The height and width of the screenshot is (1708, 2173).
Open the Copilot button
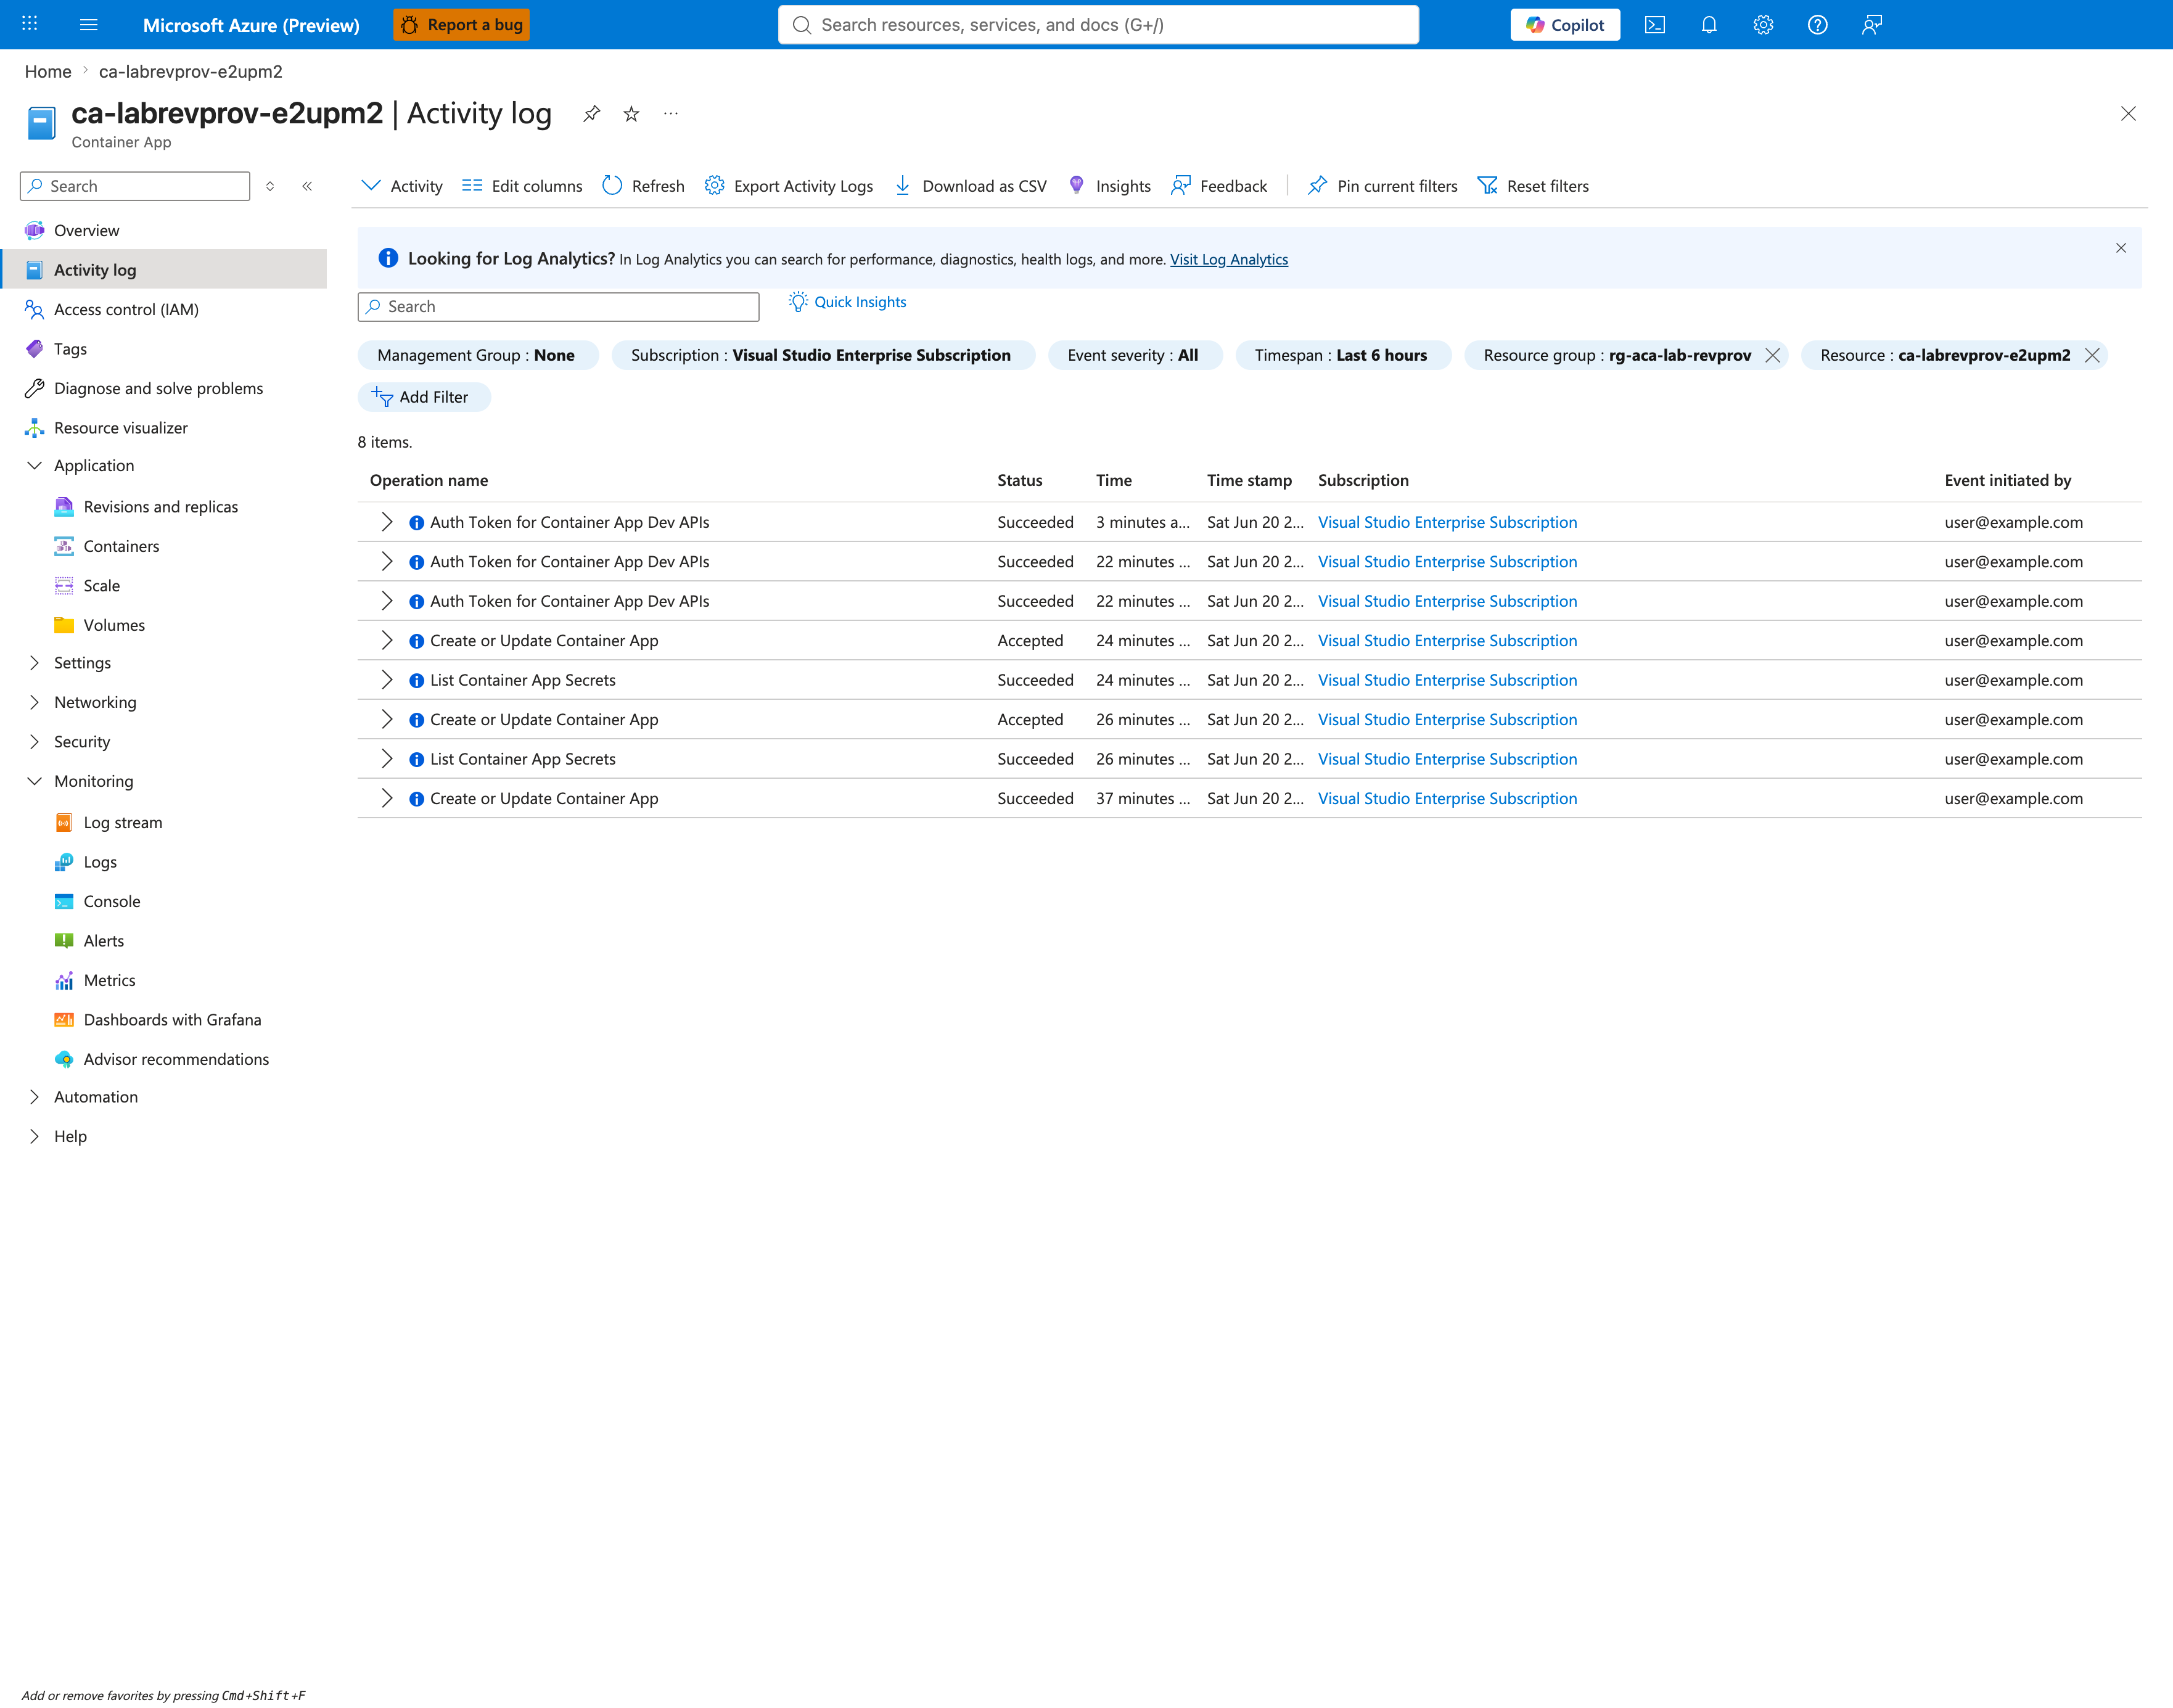point(1565,25)
